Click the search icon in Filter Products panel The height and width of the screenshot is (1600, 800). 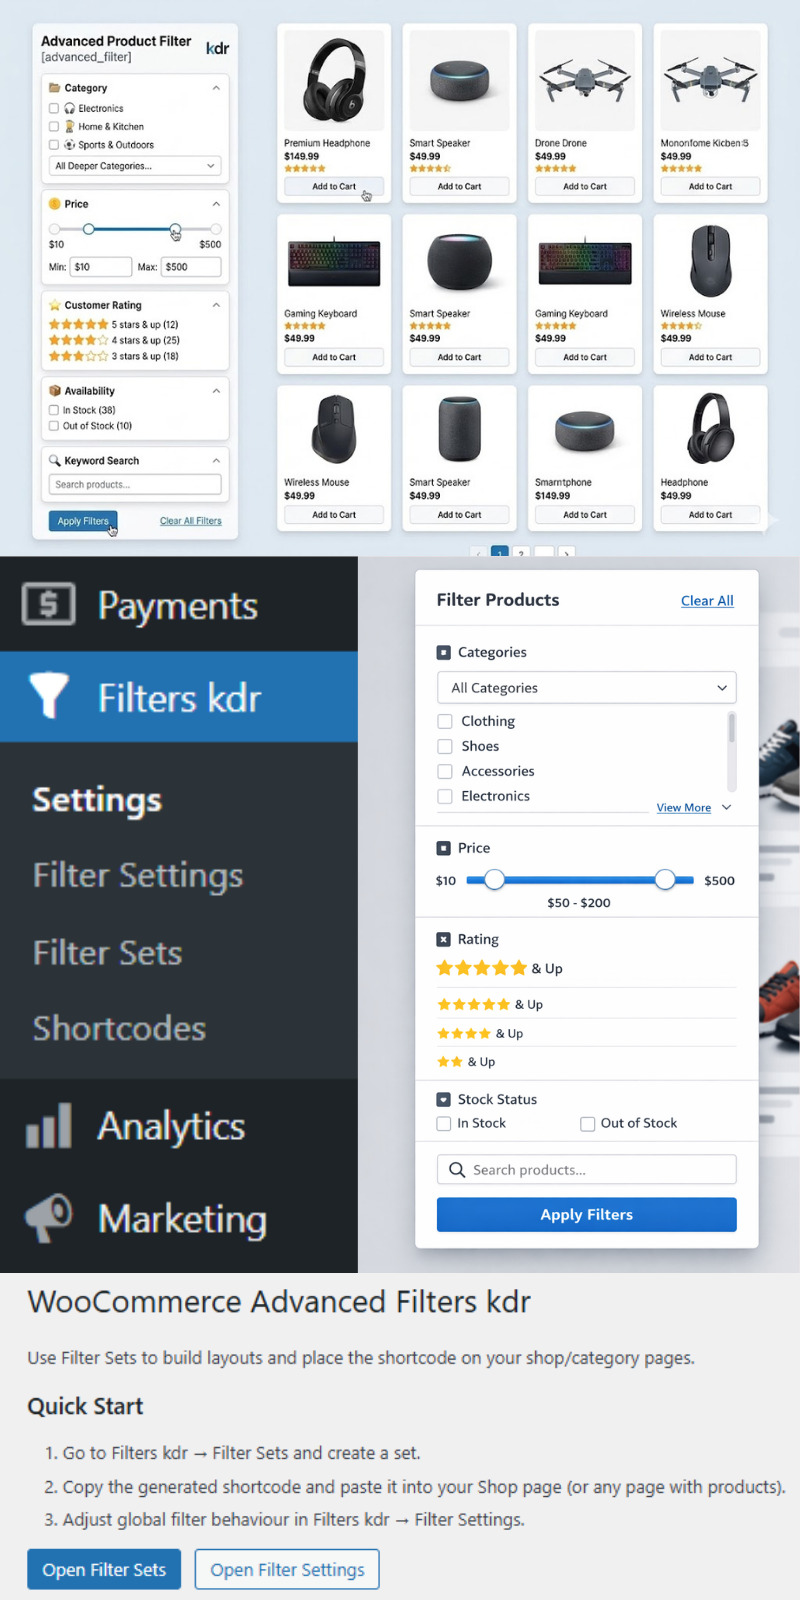coord(457,1169)
